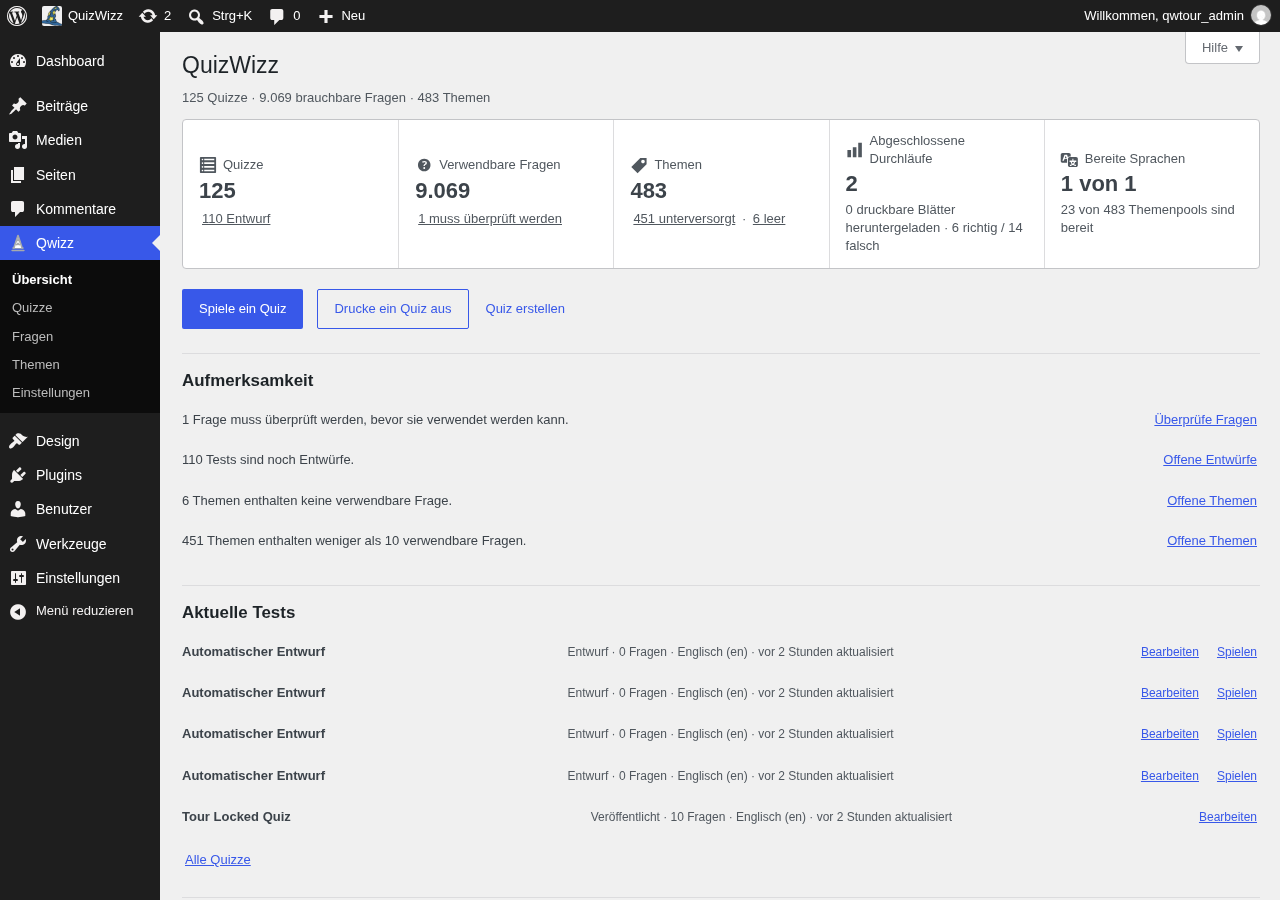1280x900 pixels.
Task: Click the Menü reduzieren arrow icon
Action: pyautogui.click(x=18, y=611)
